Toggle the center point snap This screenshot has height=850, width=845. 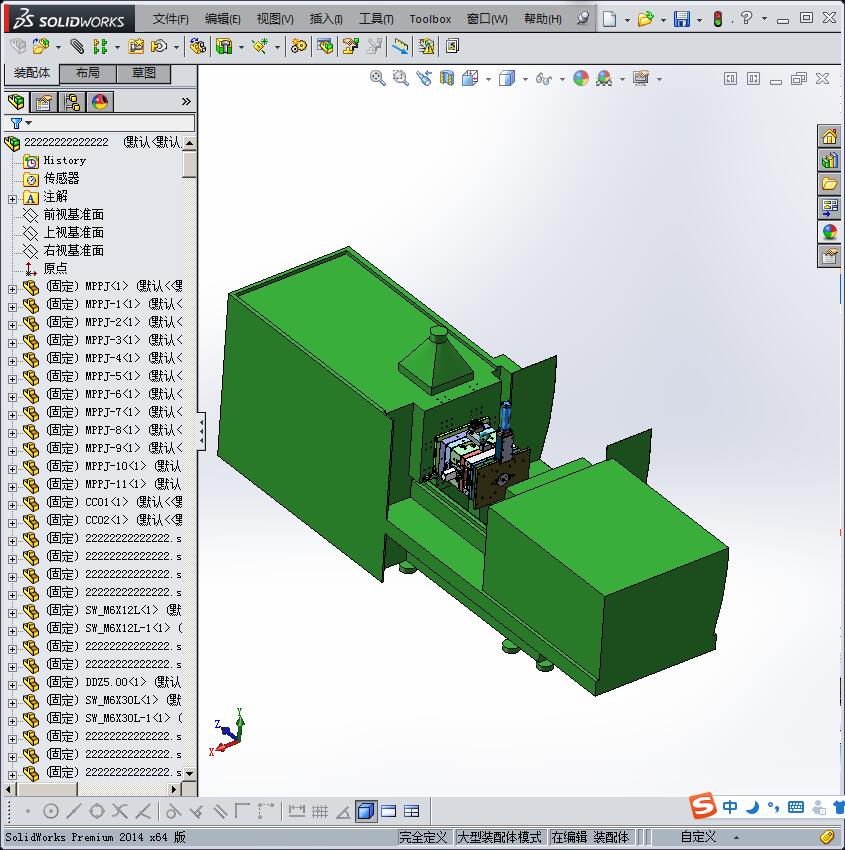[x=50, y=811]
